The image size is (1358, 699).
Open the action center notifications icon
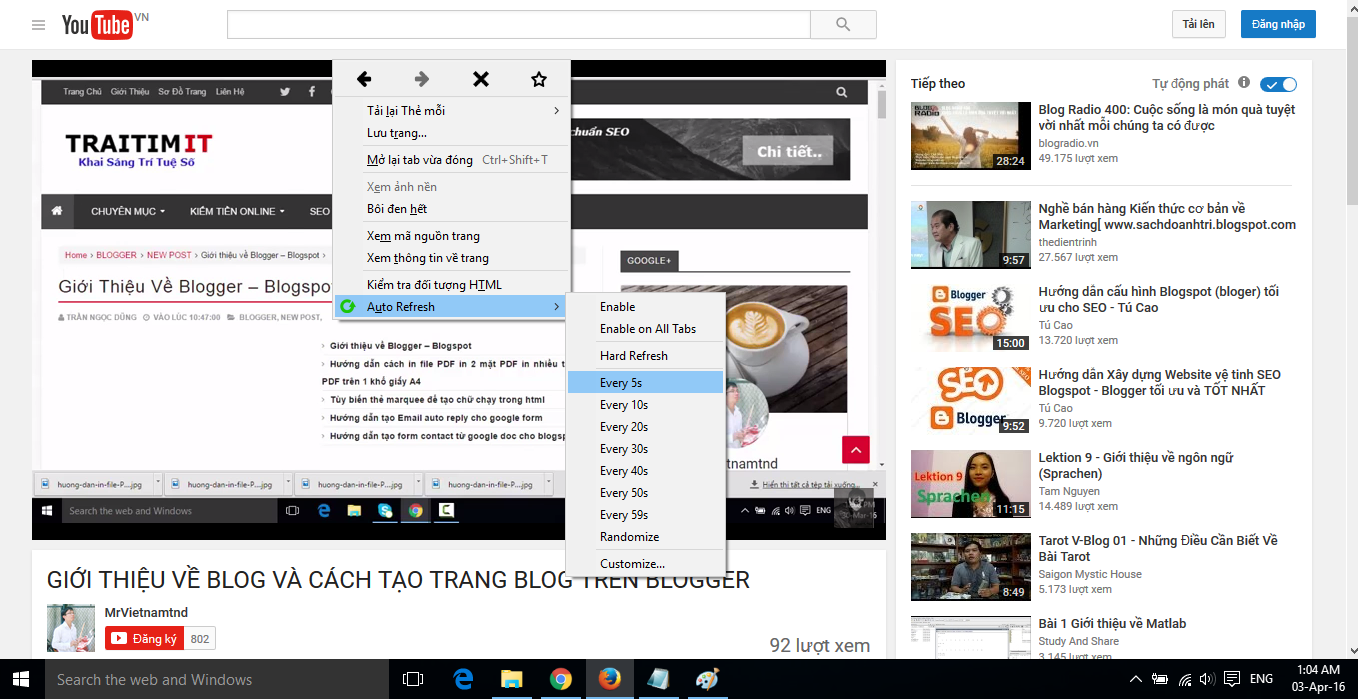coord(1233,679)
